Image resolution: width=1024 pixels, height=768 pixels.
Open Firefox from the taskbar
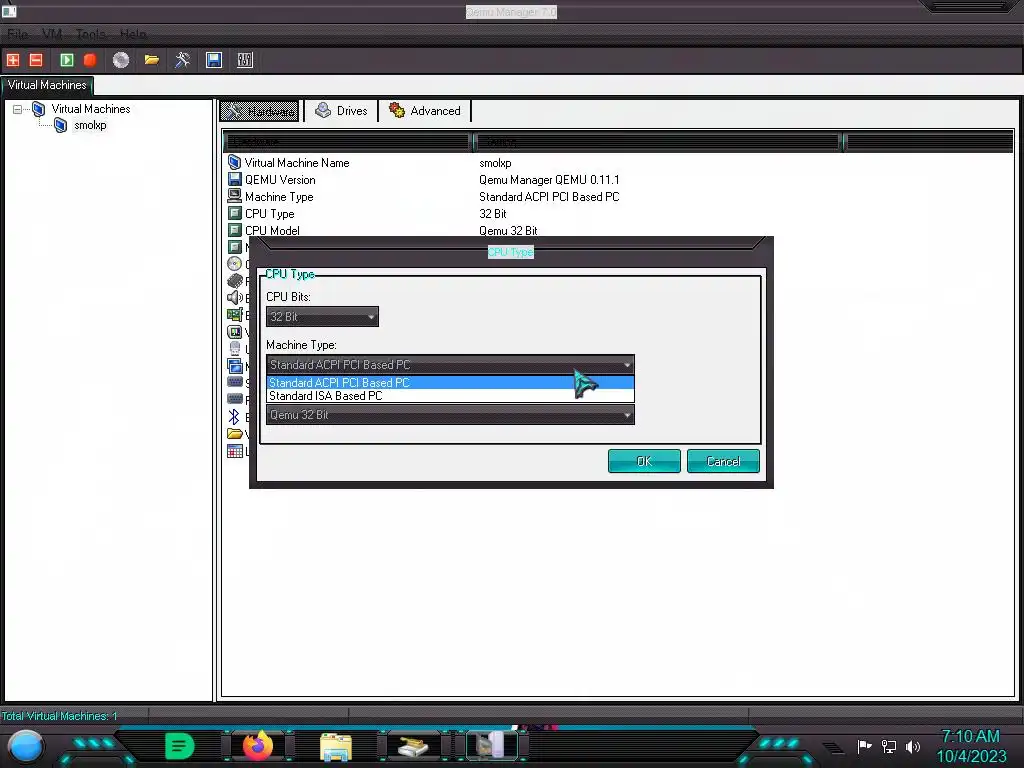click(258, 746)
